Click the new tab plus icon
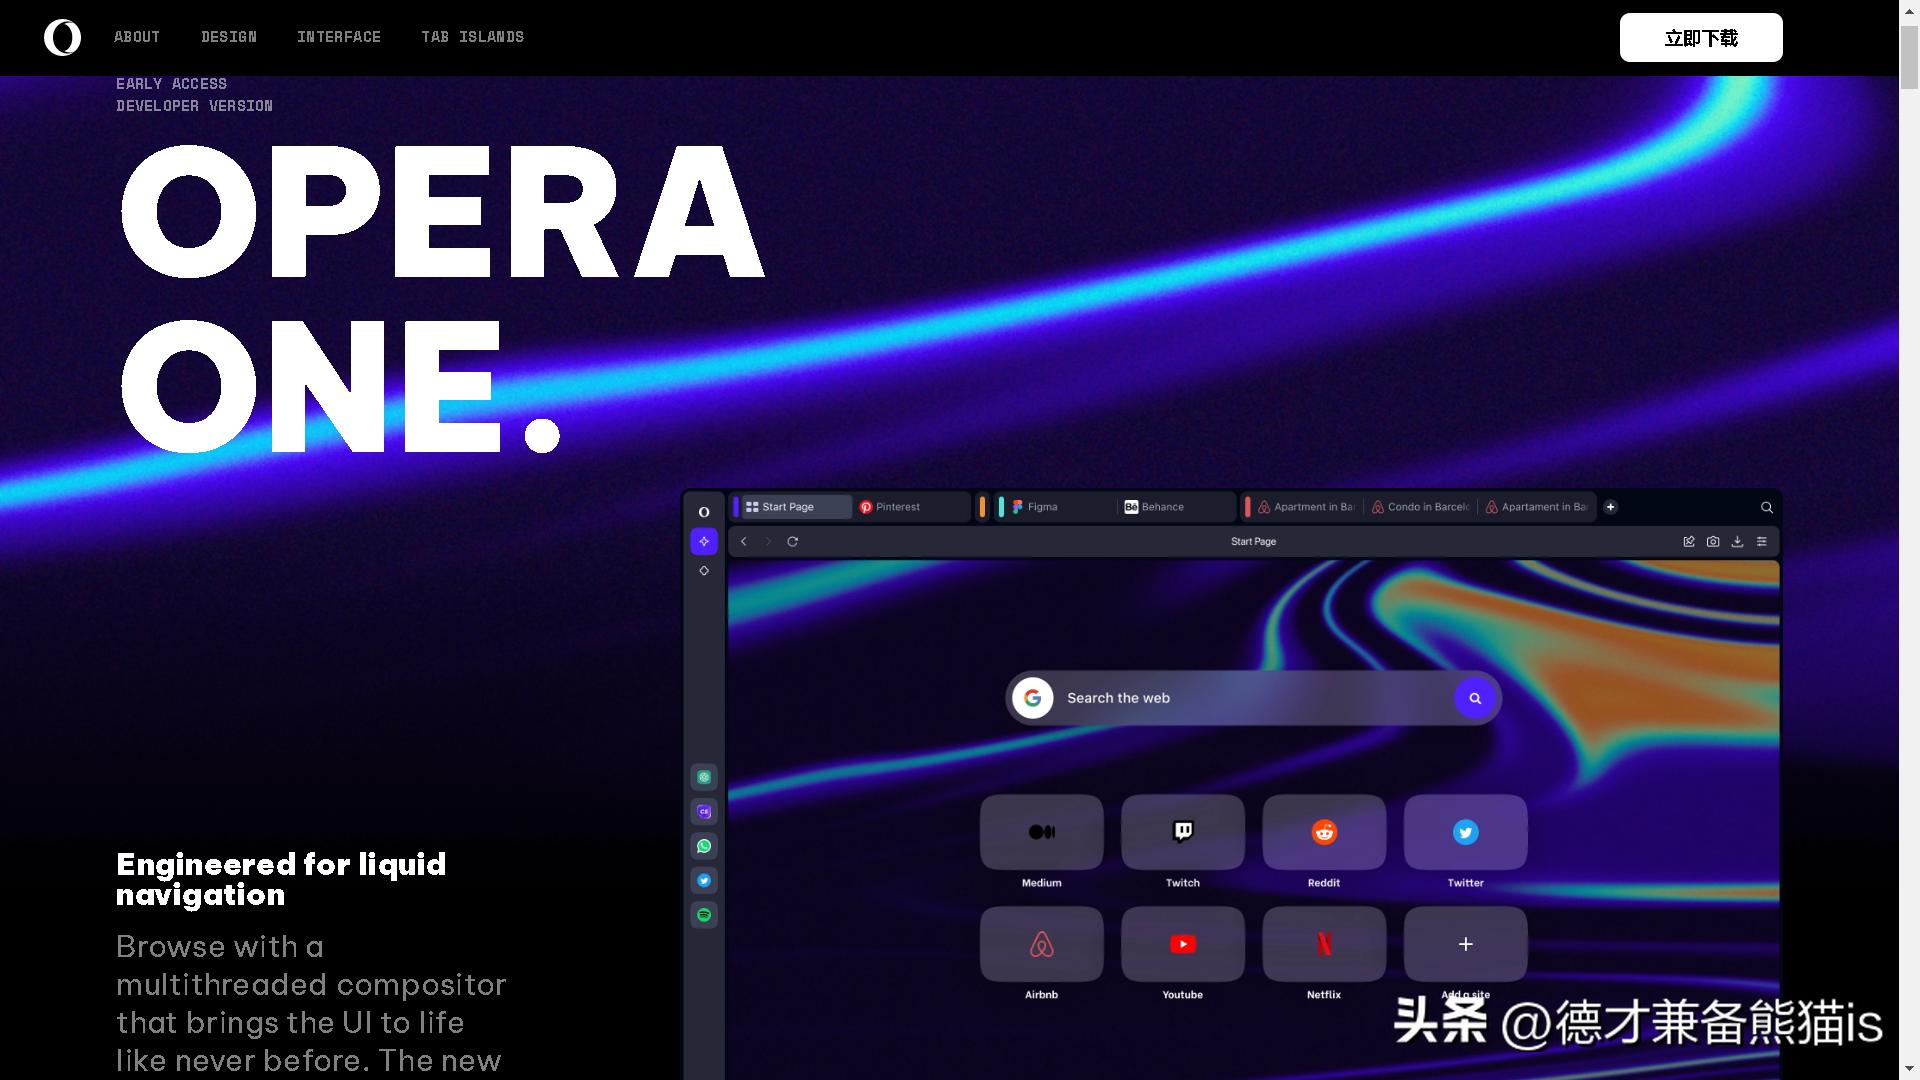 (x=1610, y=507)
